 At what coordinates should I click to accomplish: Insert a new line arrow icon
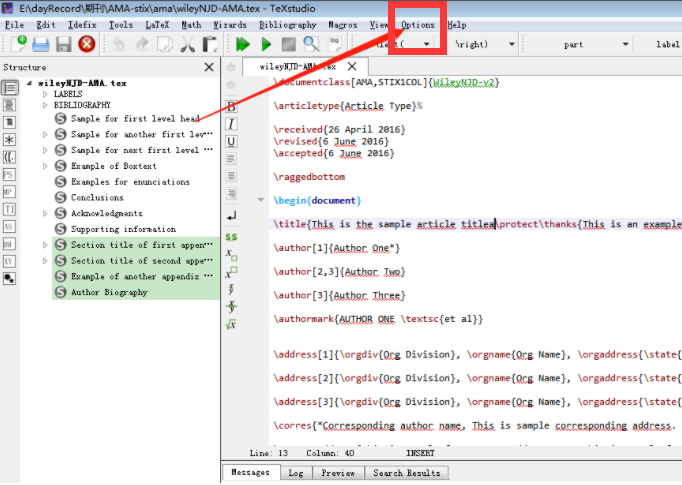coord(231,215)
